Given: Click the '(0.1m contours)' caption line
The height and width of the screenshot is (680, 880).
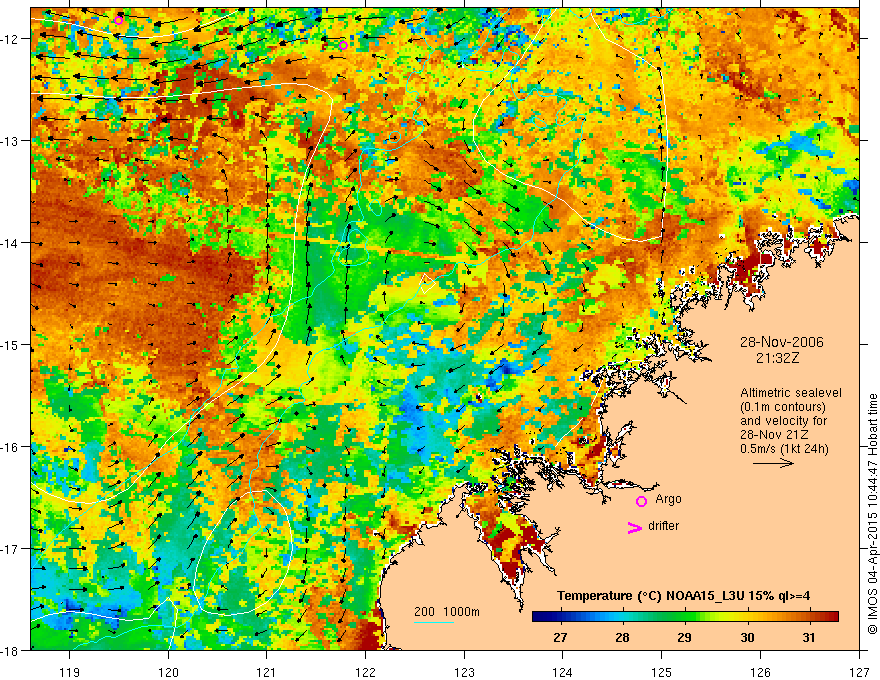Looking at the screenshot, I should pos(783,407).
